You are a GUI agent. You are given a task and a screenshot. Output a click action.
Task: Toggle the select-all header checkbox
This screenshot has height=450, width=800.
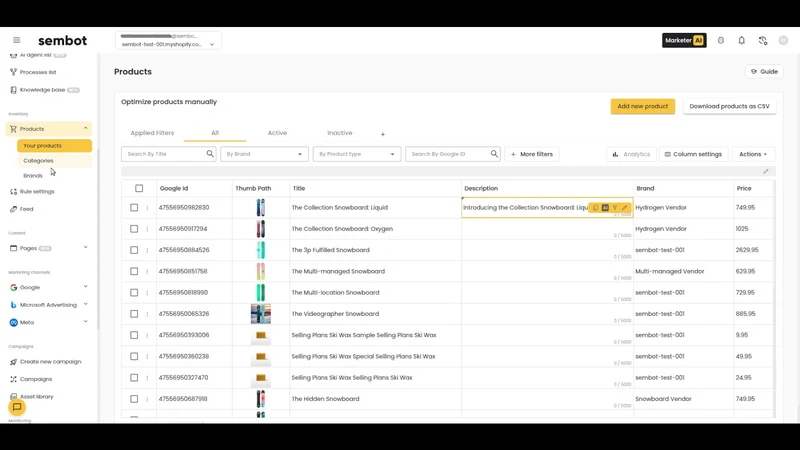click(x=139, y=188)
